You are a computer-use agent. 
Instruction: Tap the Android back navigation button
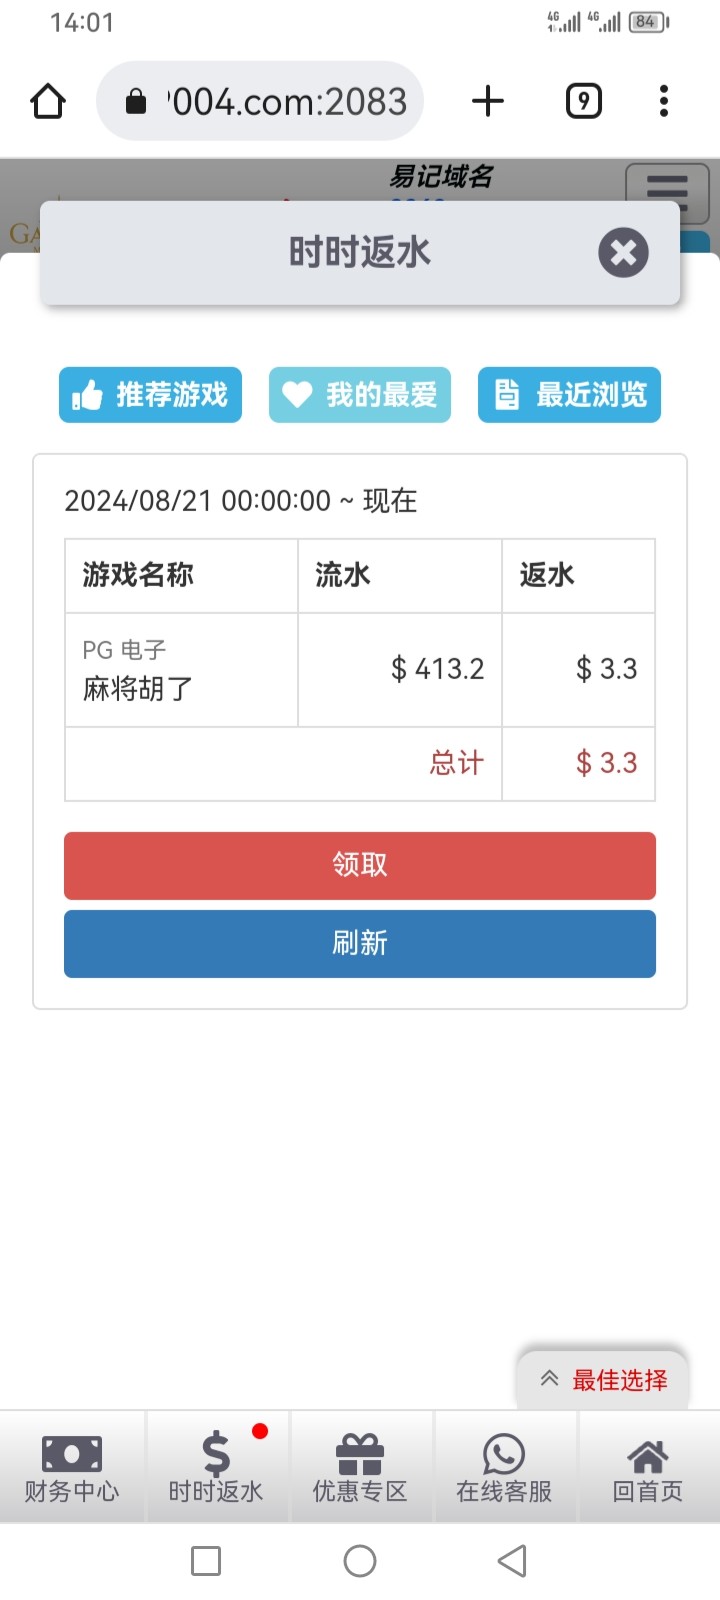(512, 1561)
